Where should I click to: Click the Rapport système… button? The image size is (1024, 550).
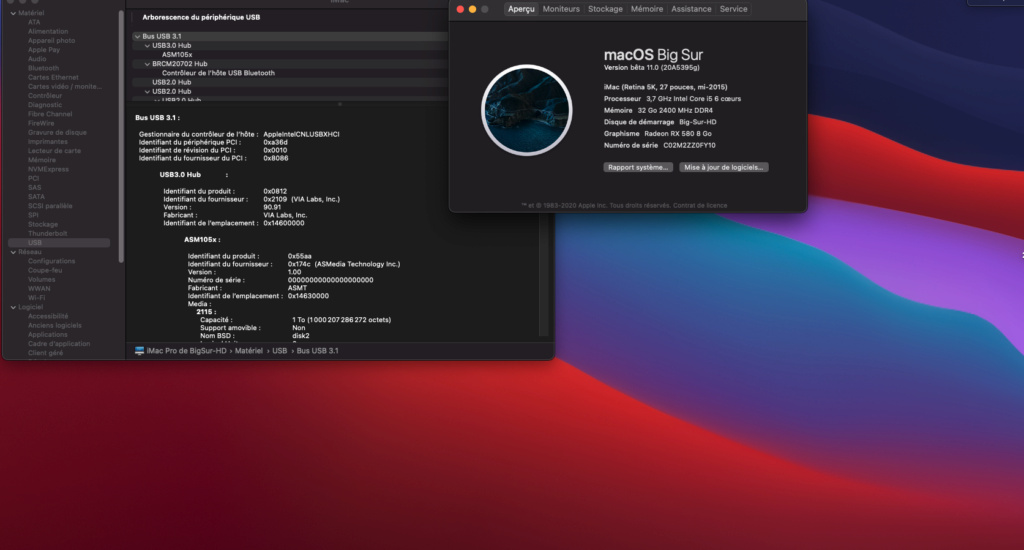pos(638,167)
